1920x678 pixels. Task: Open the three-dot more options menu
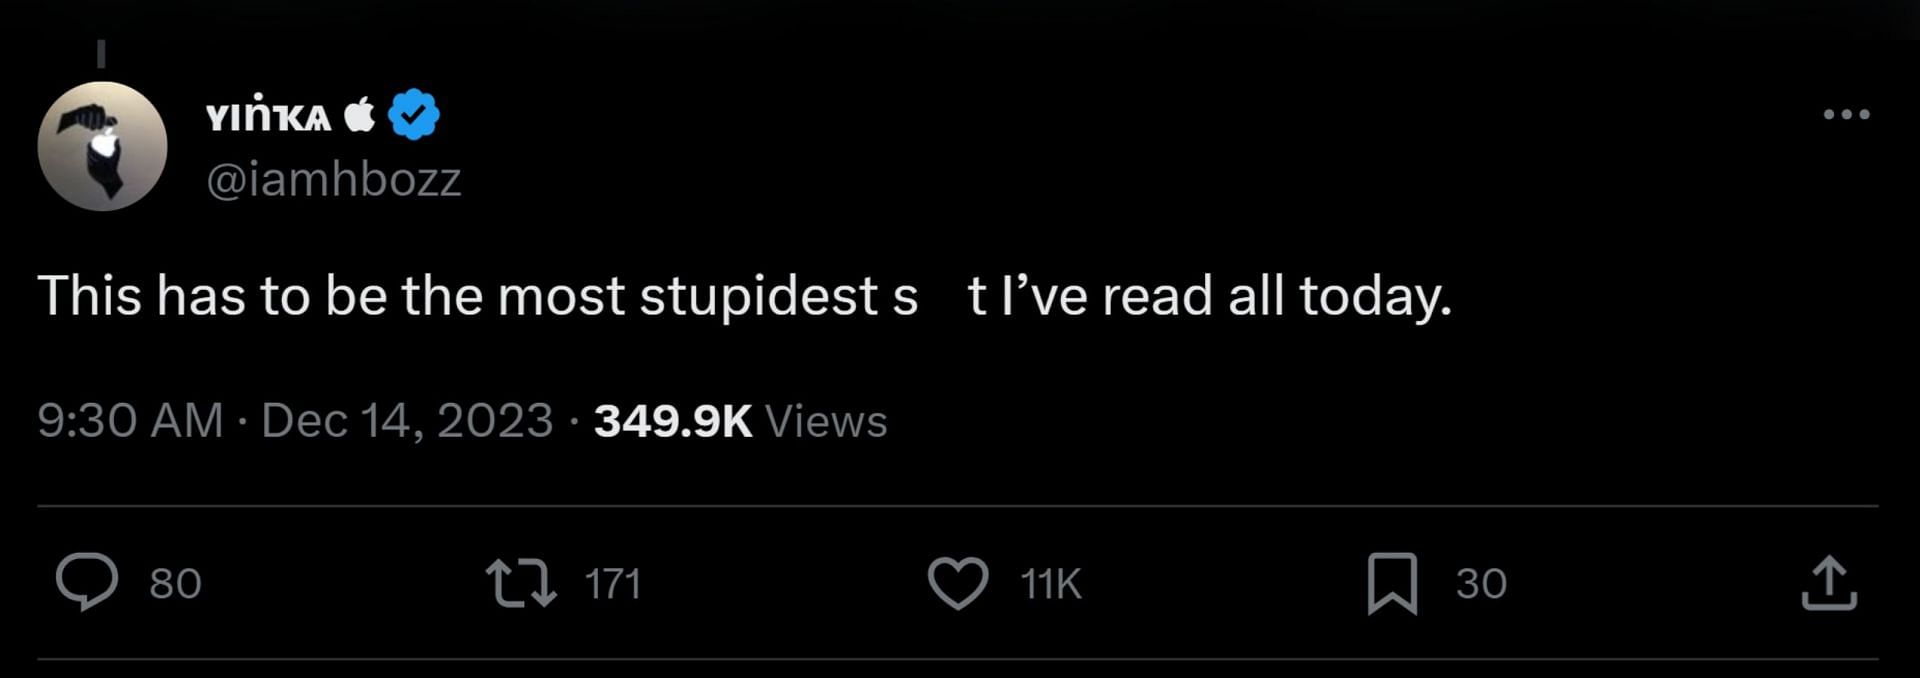(1846, 114)
